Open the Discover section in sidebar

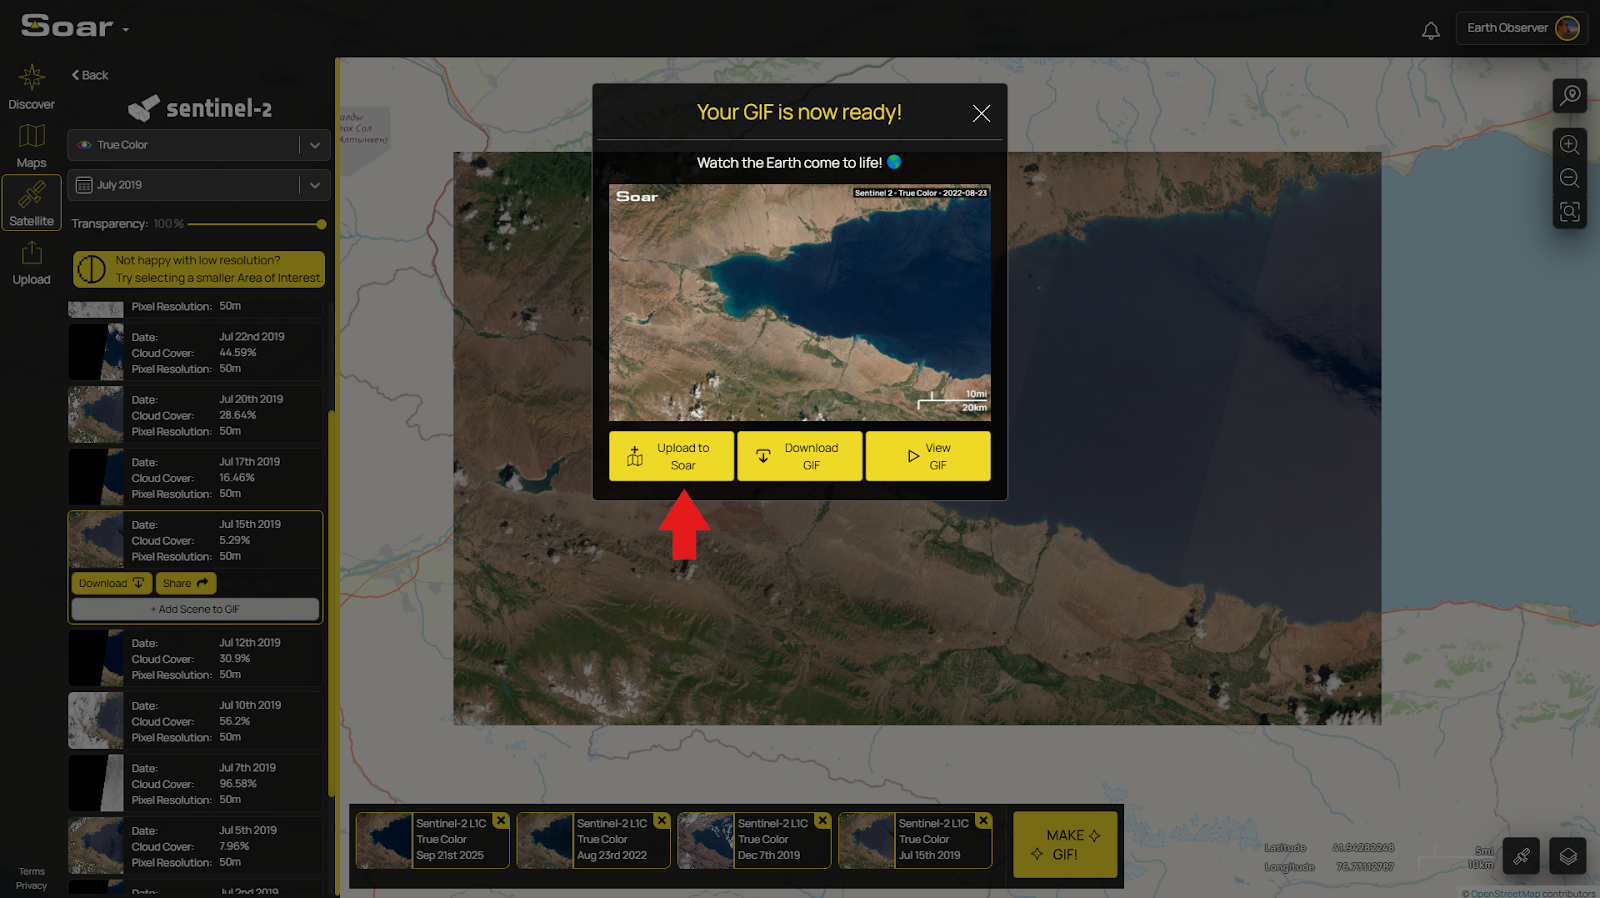coord(31,87)
